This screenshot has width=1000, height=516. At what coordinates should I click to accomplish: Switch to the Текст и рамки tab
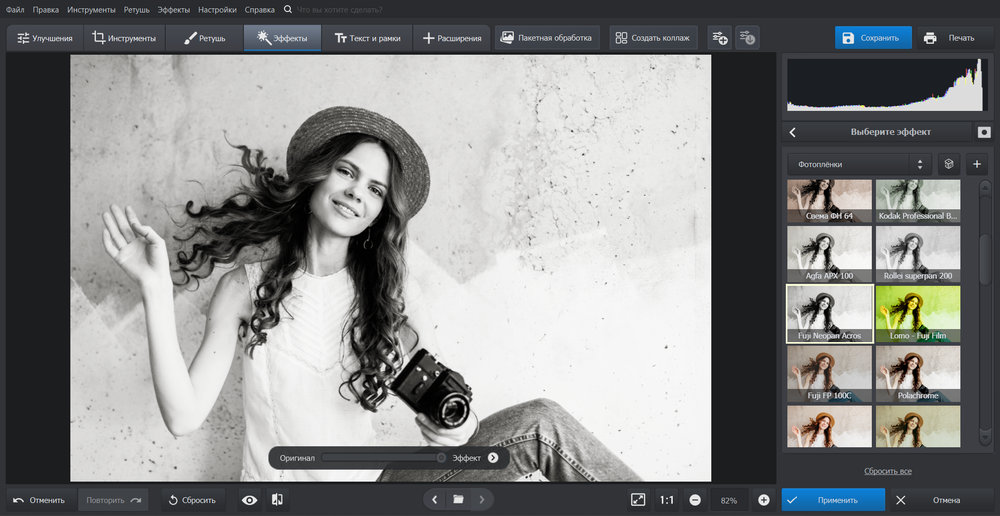[367, 38]
